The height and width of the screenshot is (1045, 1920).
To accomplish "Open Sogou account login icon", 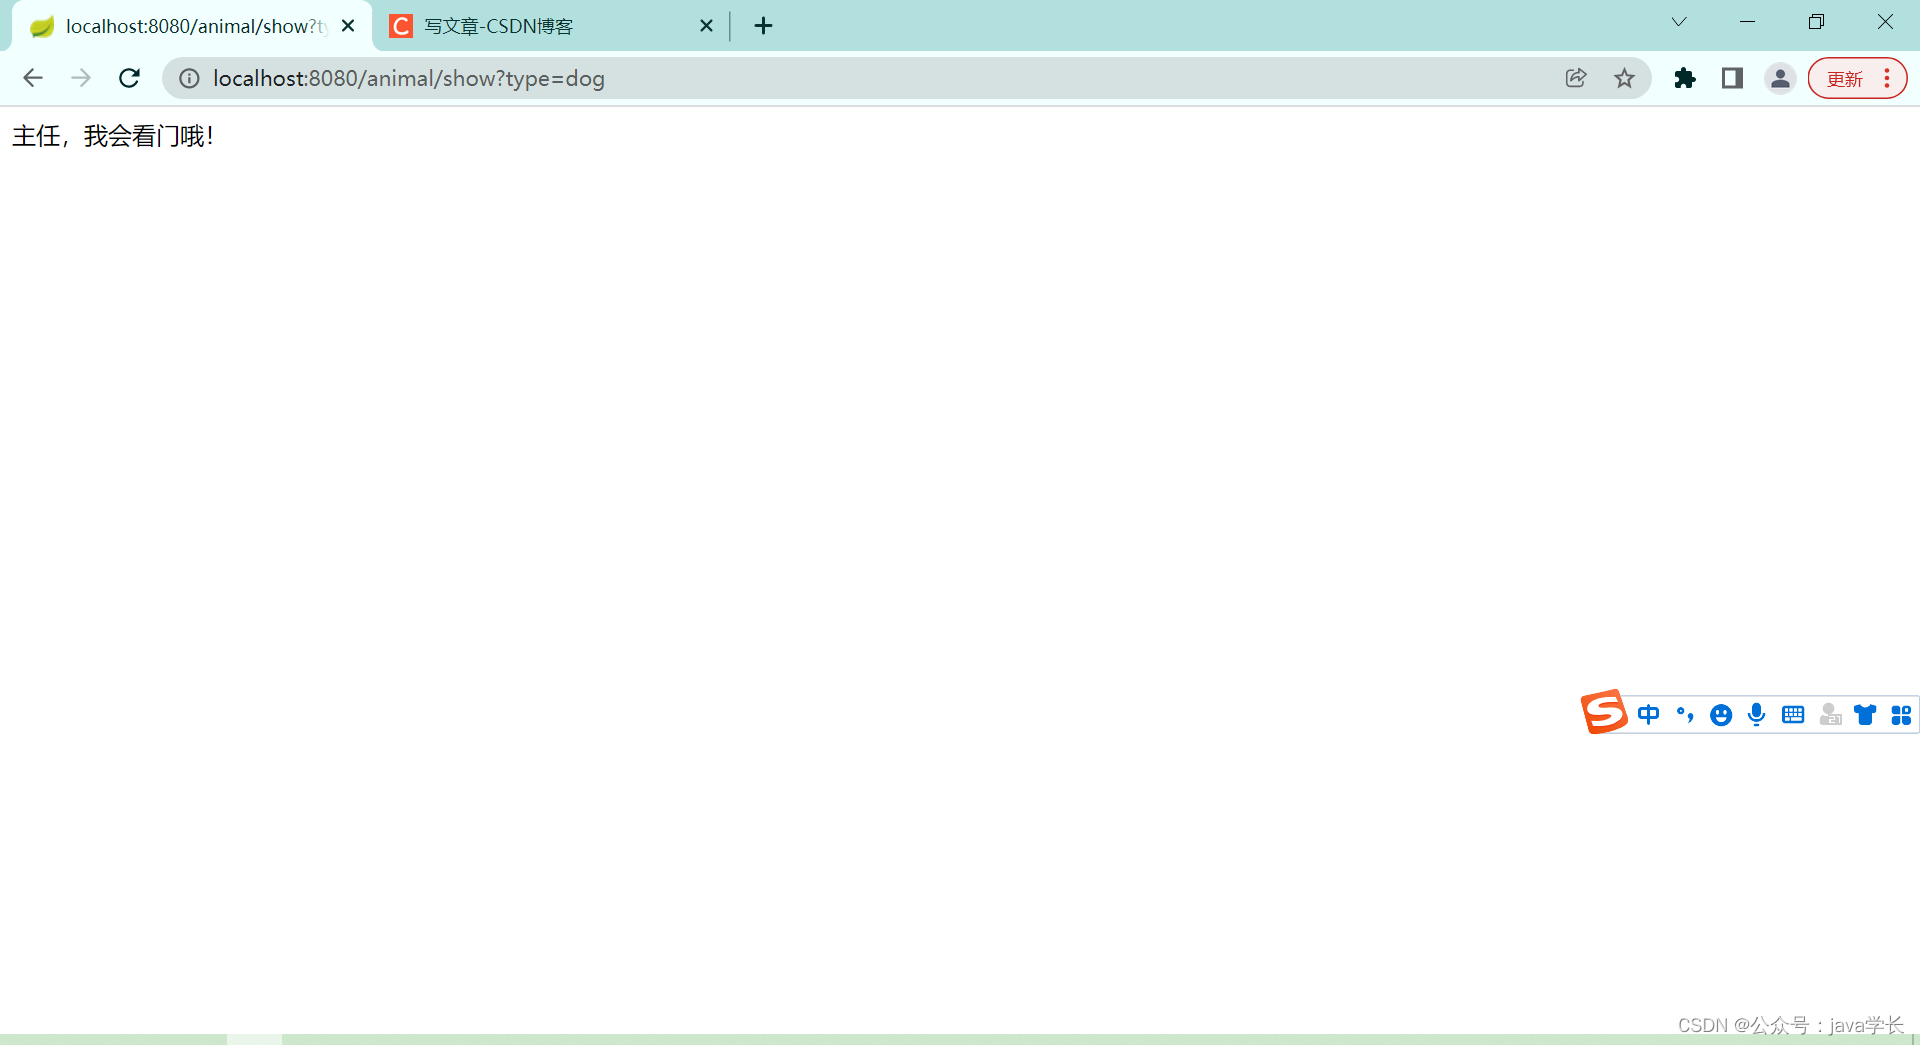I will tap(1830, 714).
